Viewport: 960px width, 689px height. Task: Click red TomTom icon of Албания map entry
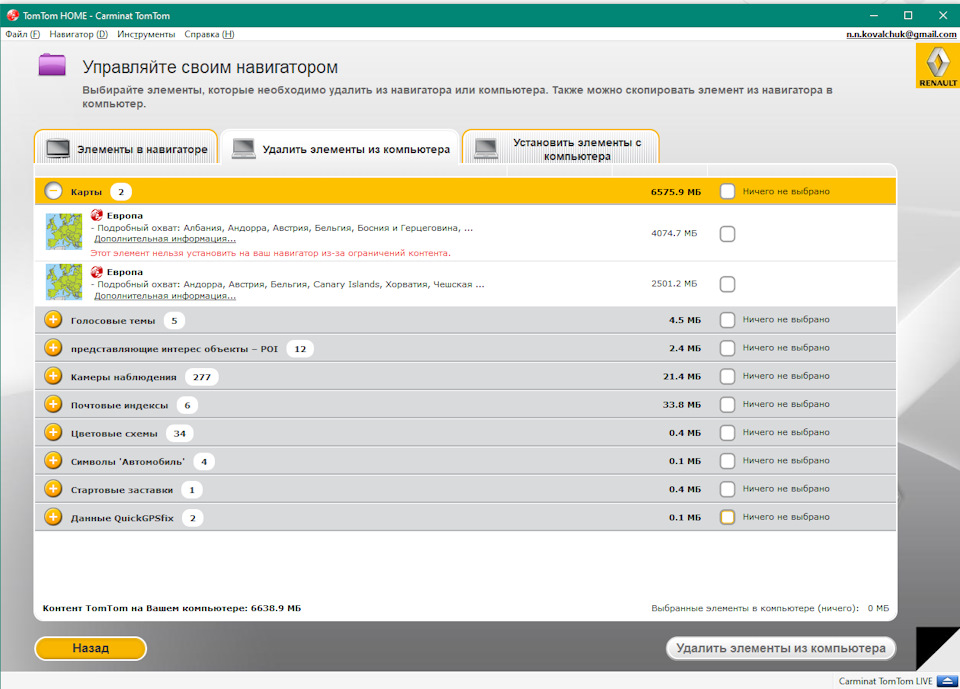tap(97, 215)
